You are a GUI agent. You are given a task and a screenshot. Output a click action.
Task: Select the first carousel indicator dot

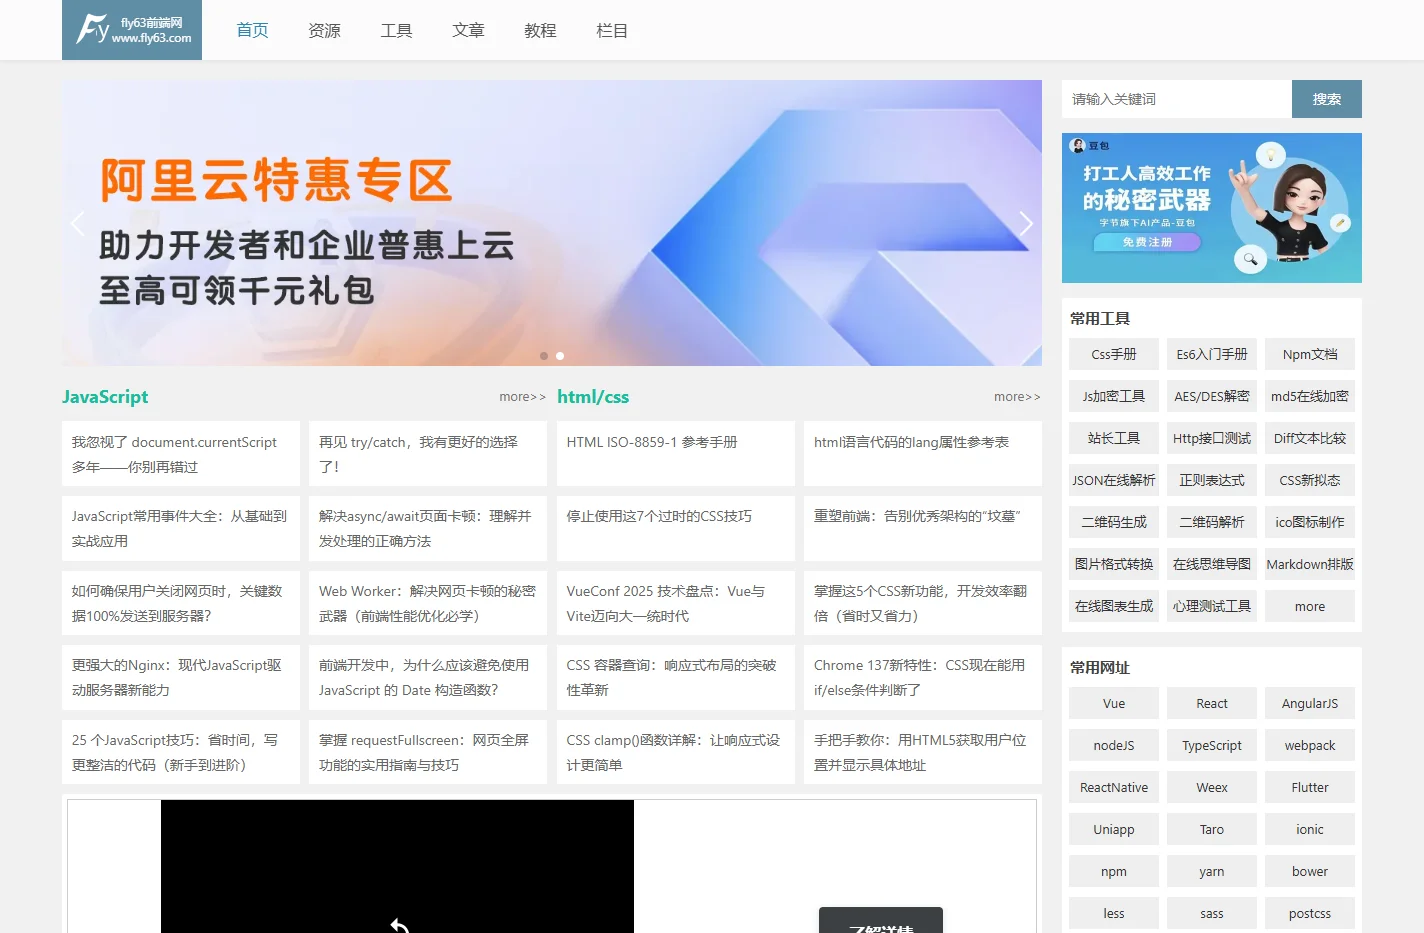click(x=544, y=356)
